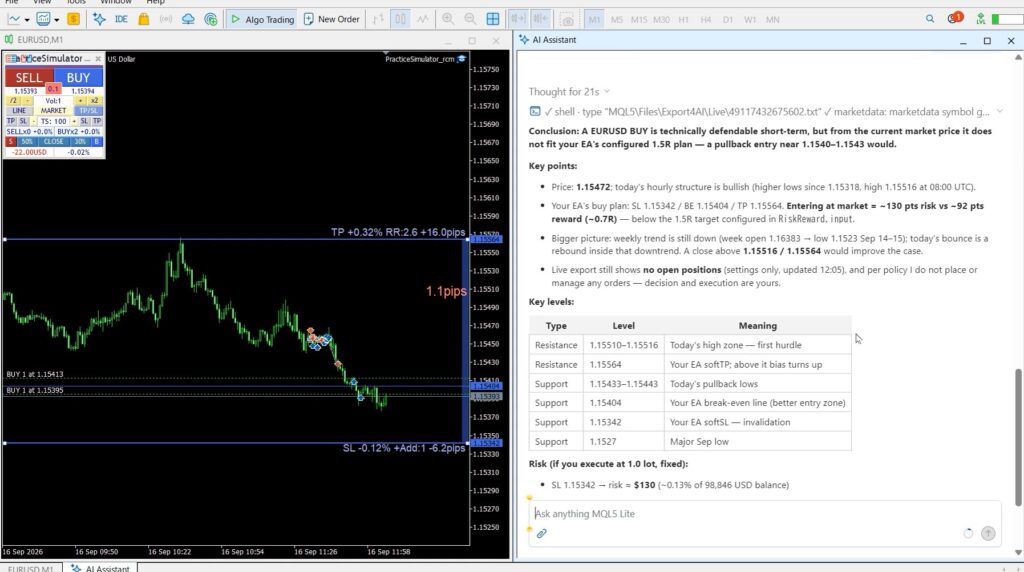Close the PracticeSimulator panel
The height and width of the screenshot is (572, 1024).
[98, 59]
